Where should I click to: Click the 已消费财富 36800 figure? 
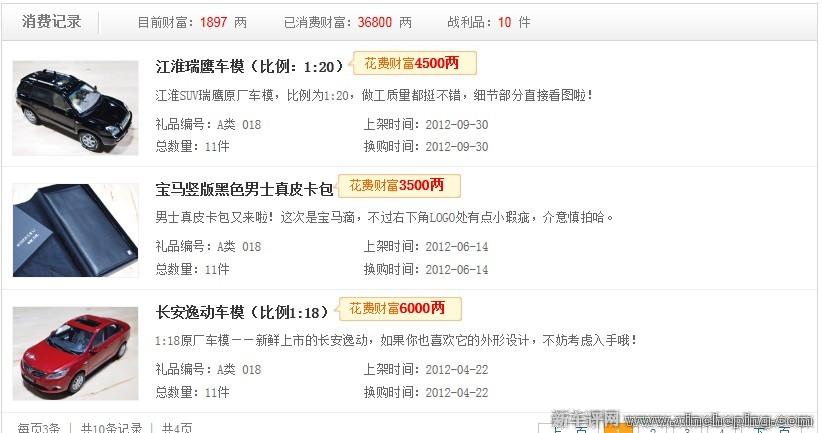(x=374, y=22)
